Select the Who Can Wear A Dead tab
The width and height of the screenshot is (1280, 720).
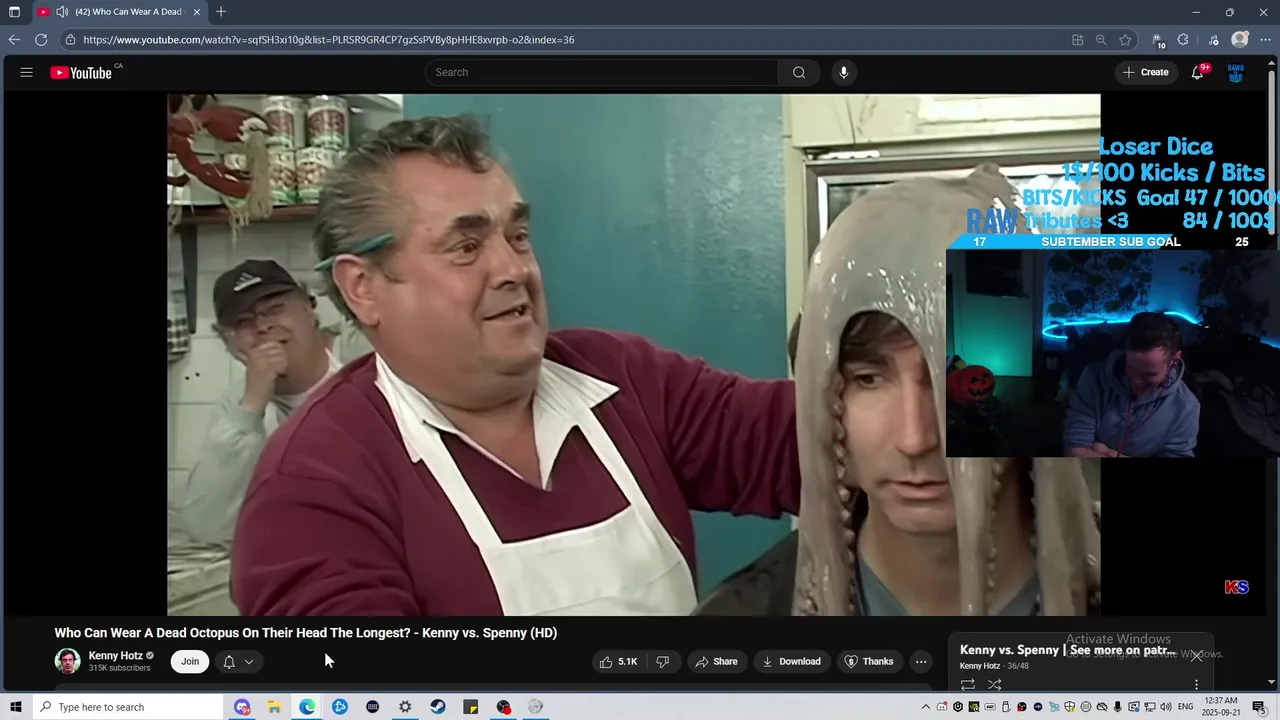118,12
